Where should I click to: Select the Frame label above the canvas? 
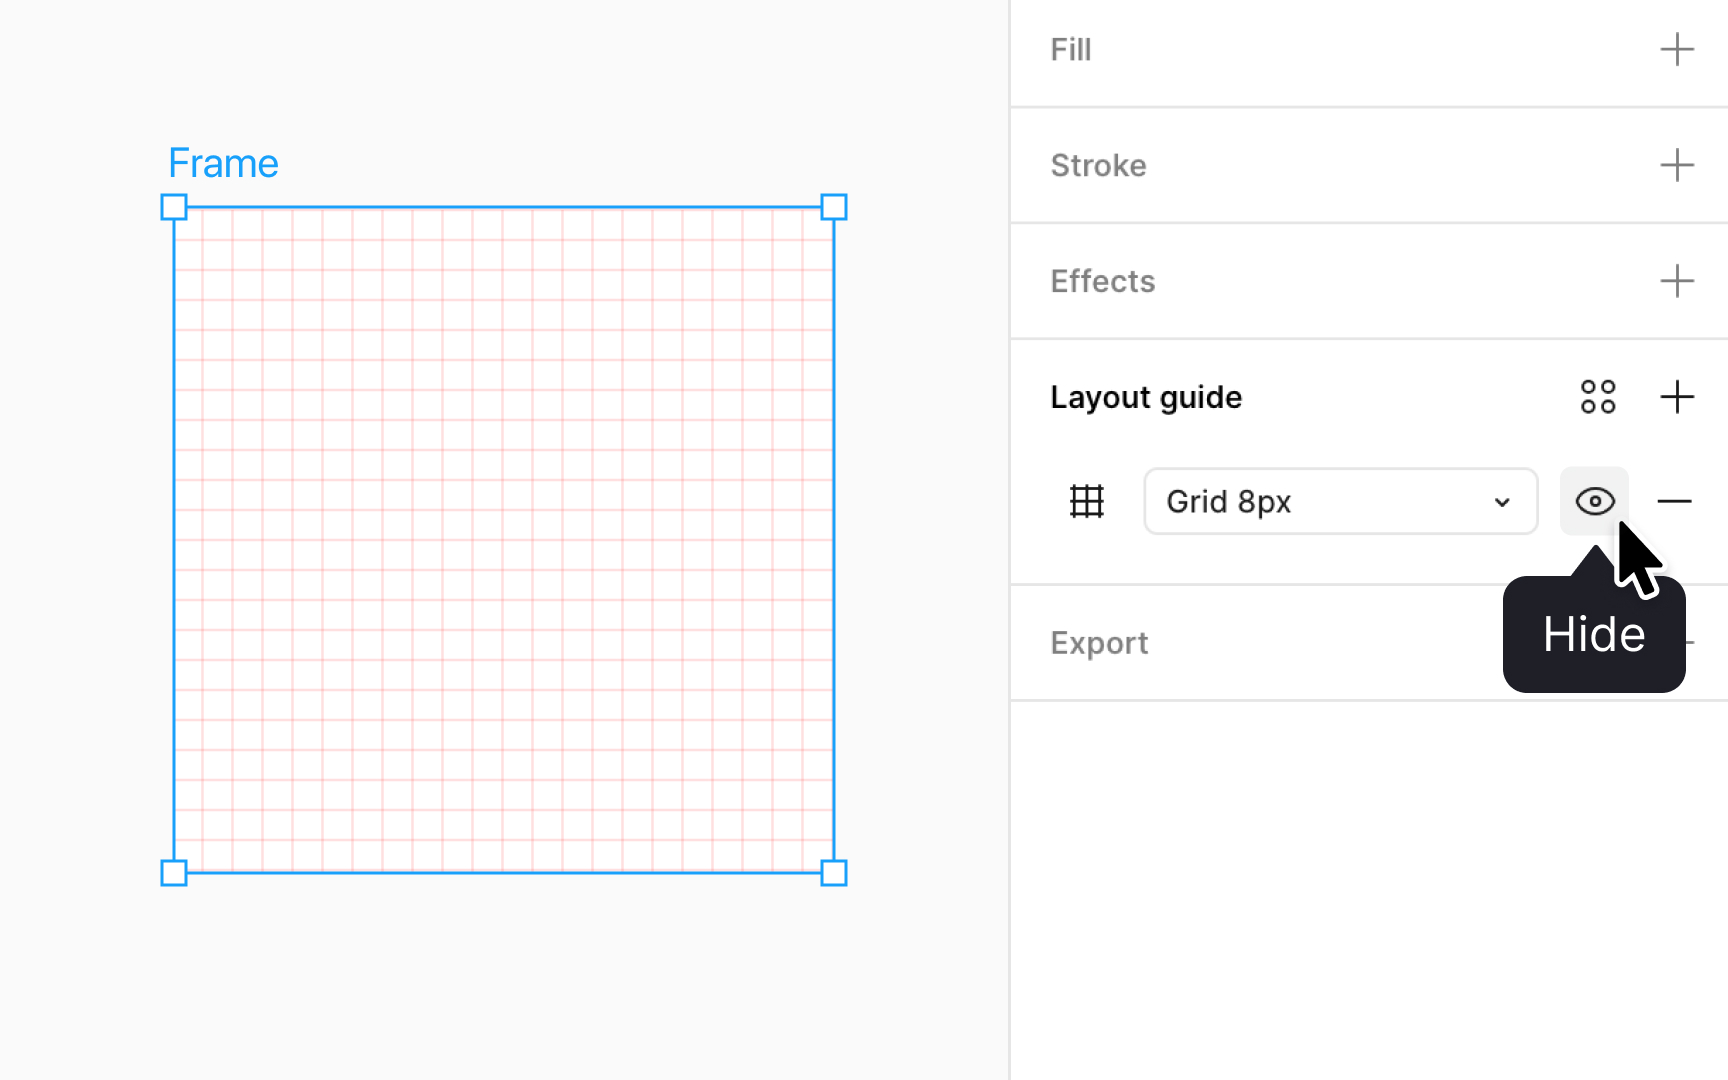[223, 162]
